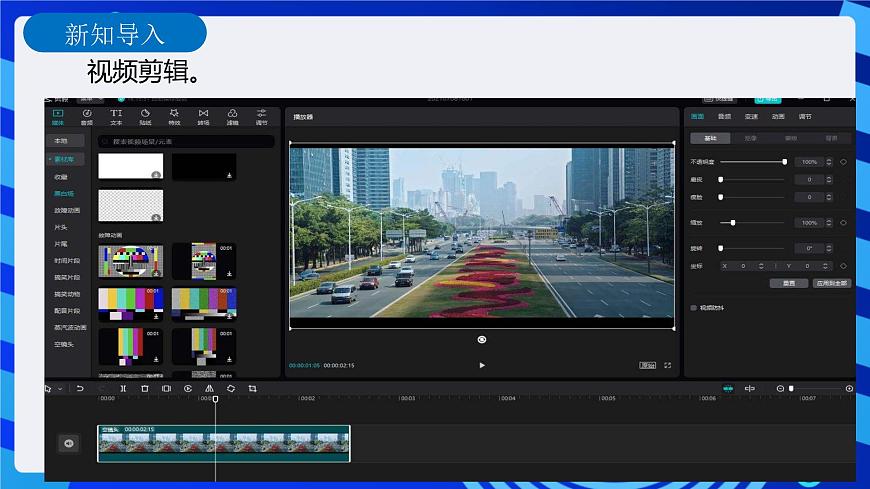
Task: Open the 滤镜 filters panel icon
Action: click(x=232, y=117)
